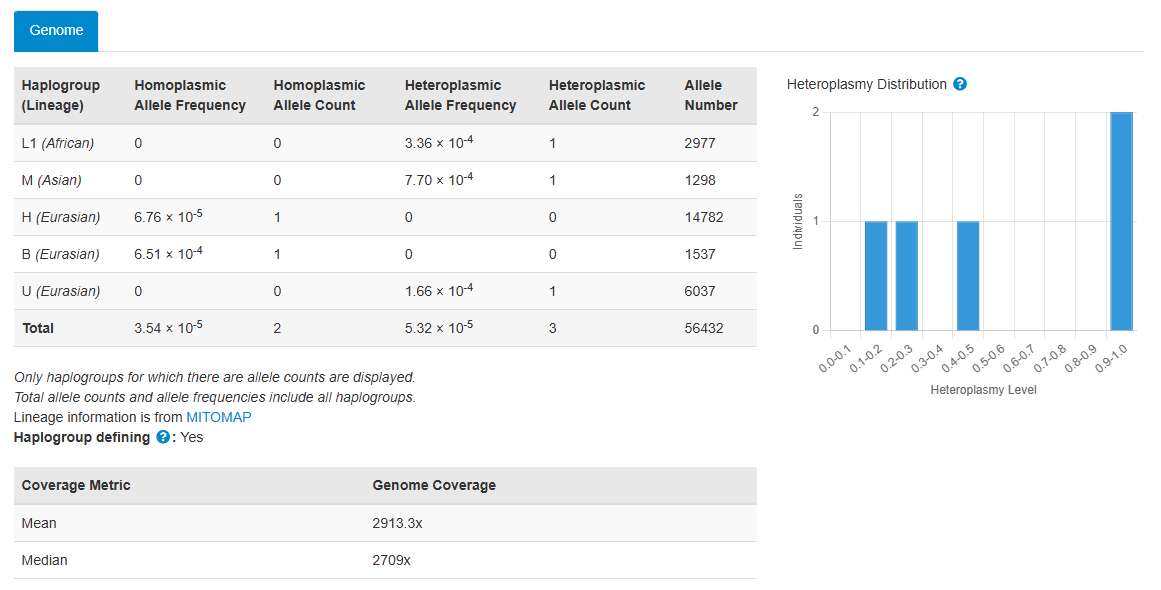Click the B (Eurasian) haplogroup cell

pos(61,254)
